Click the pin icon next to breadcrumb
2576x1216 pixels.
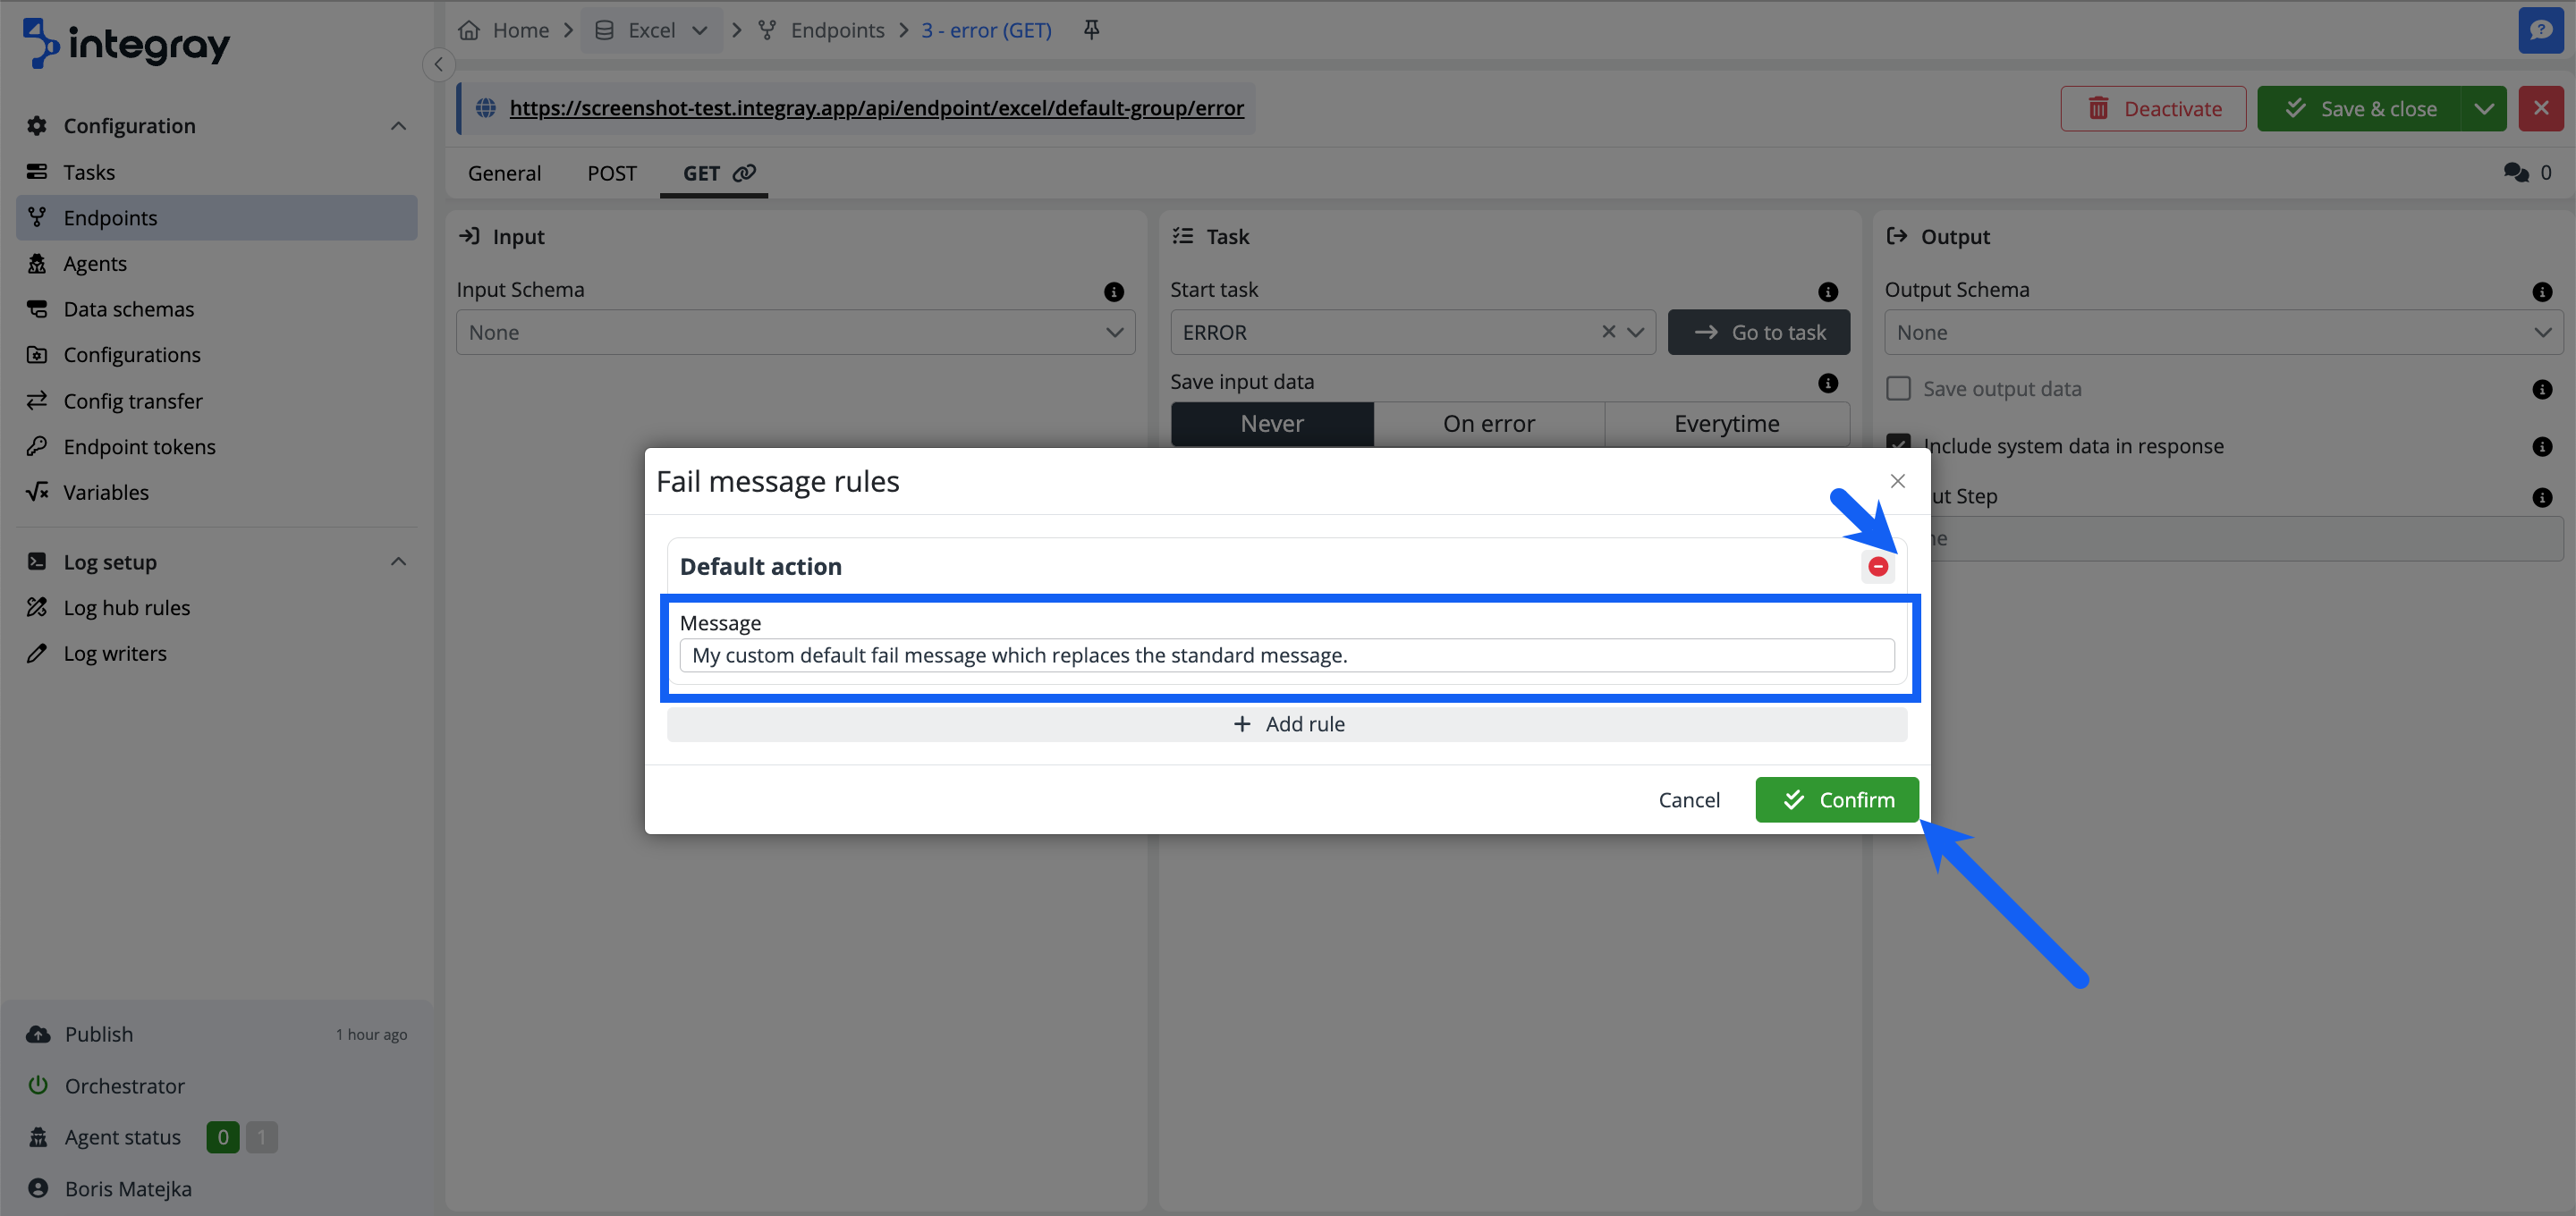click(1091, 30)
